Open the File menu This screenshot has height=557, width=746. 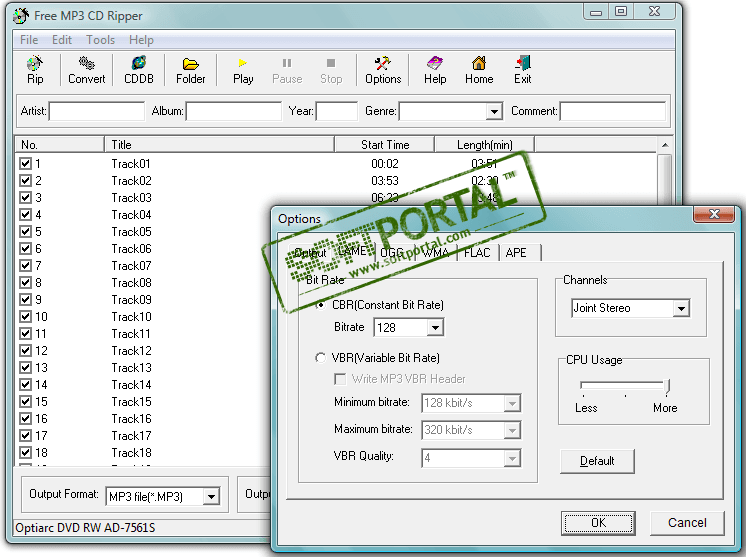[29, 40]
